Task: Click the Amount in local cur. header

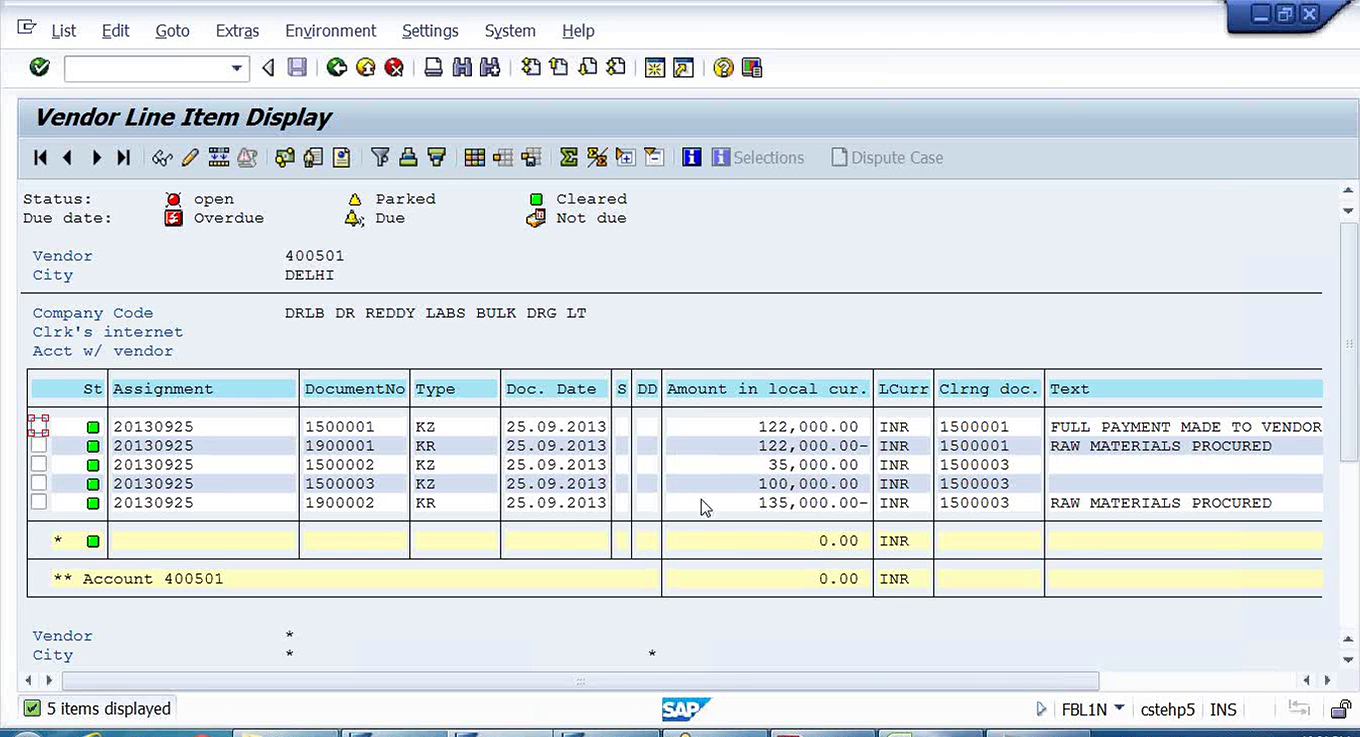Action: click(767, 389)
